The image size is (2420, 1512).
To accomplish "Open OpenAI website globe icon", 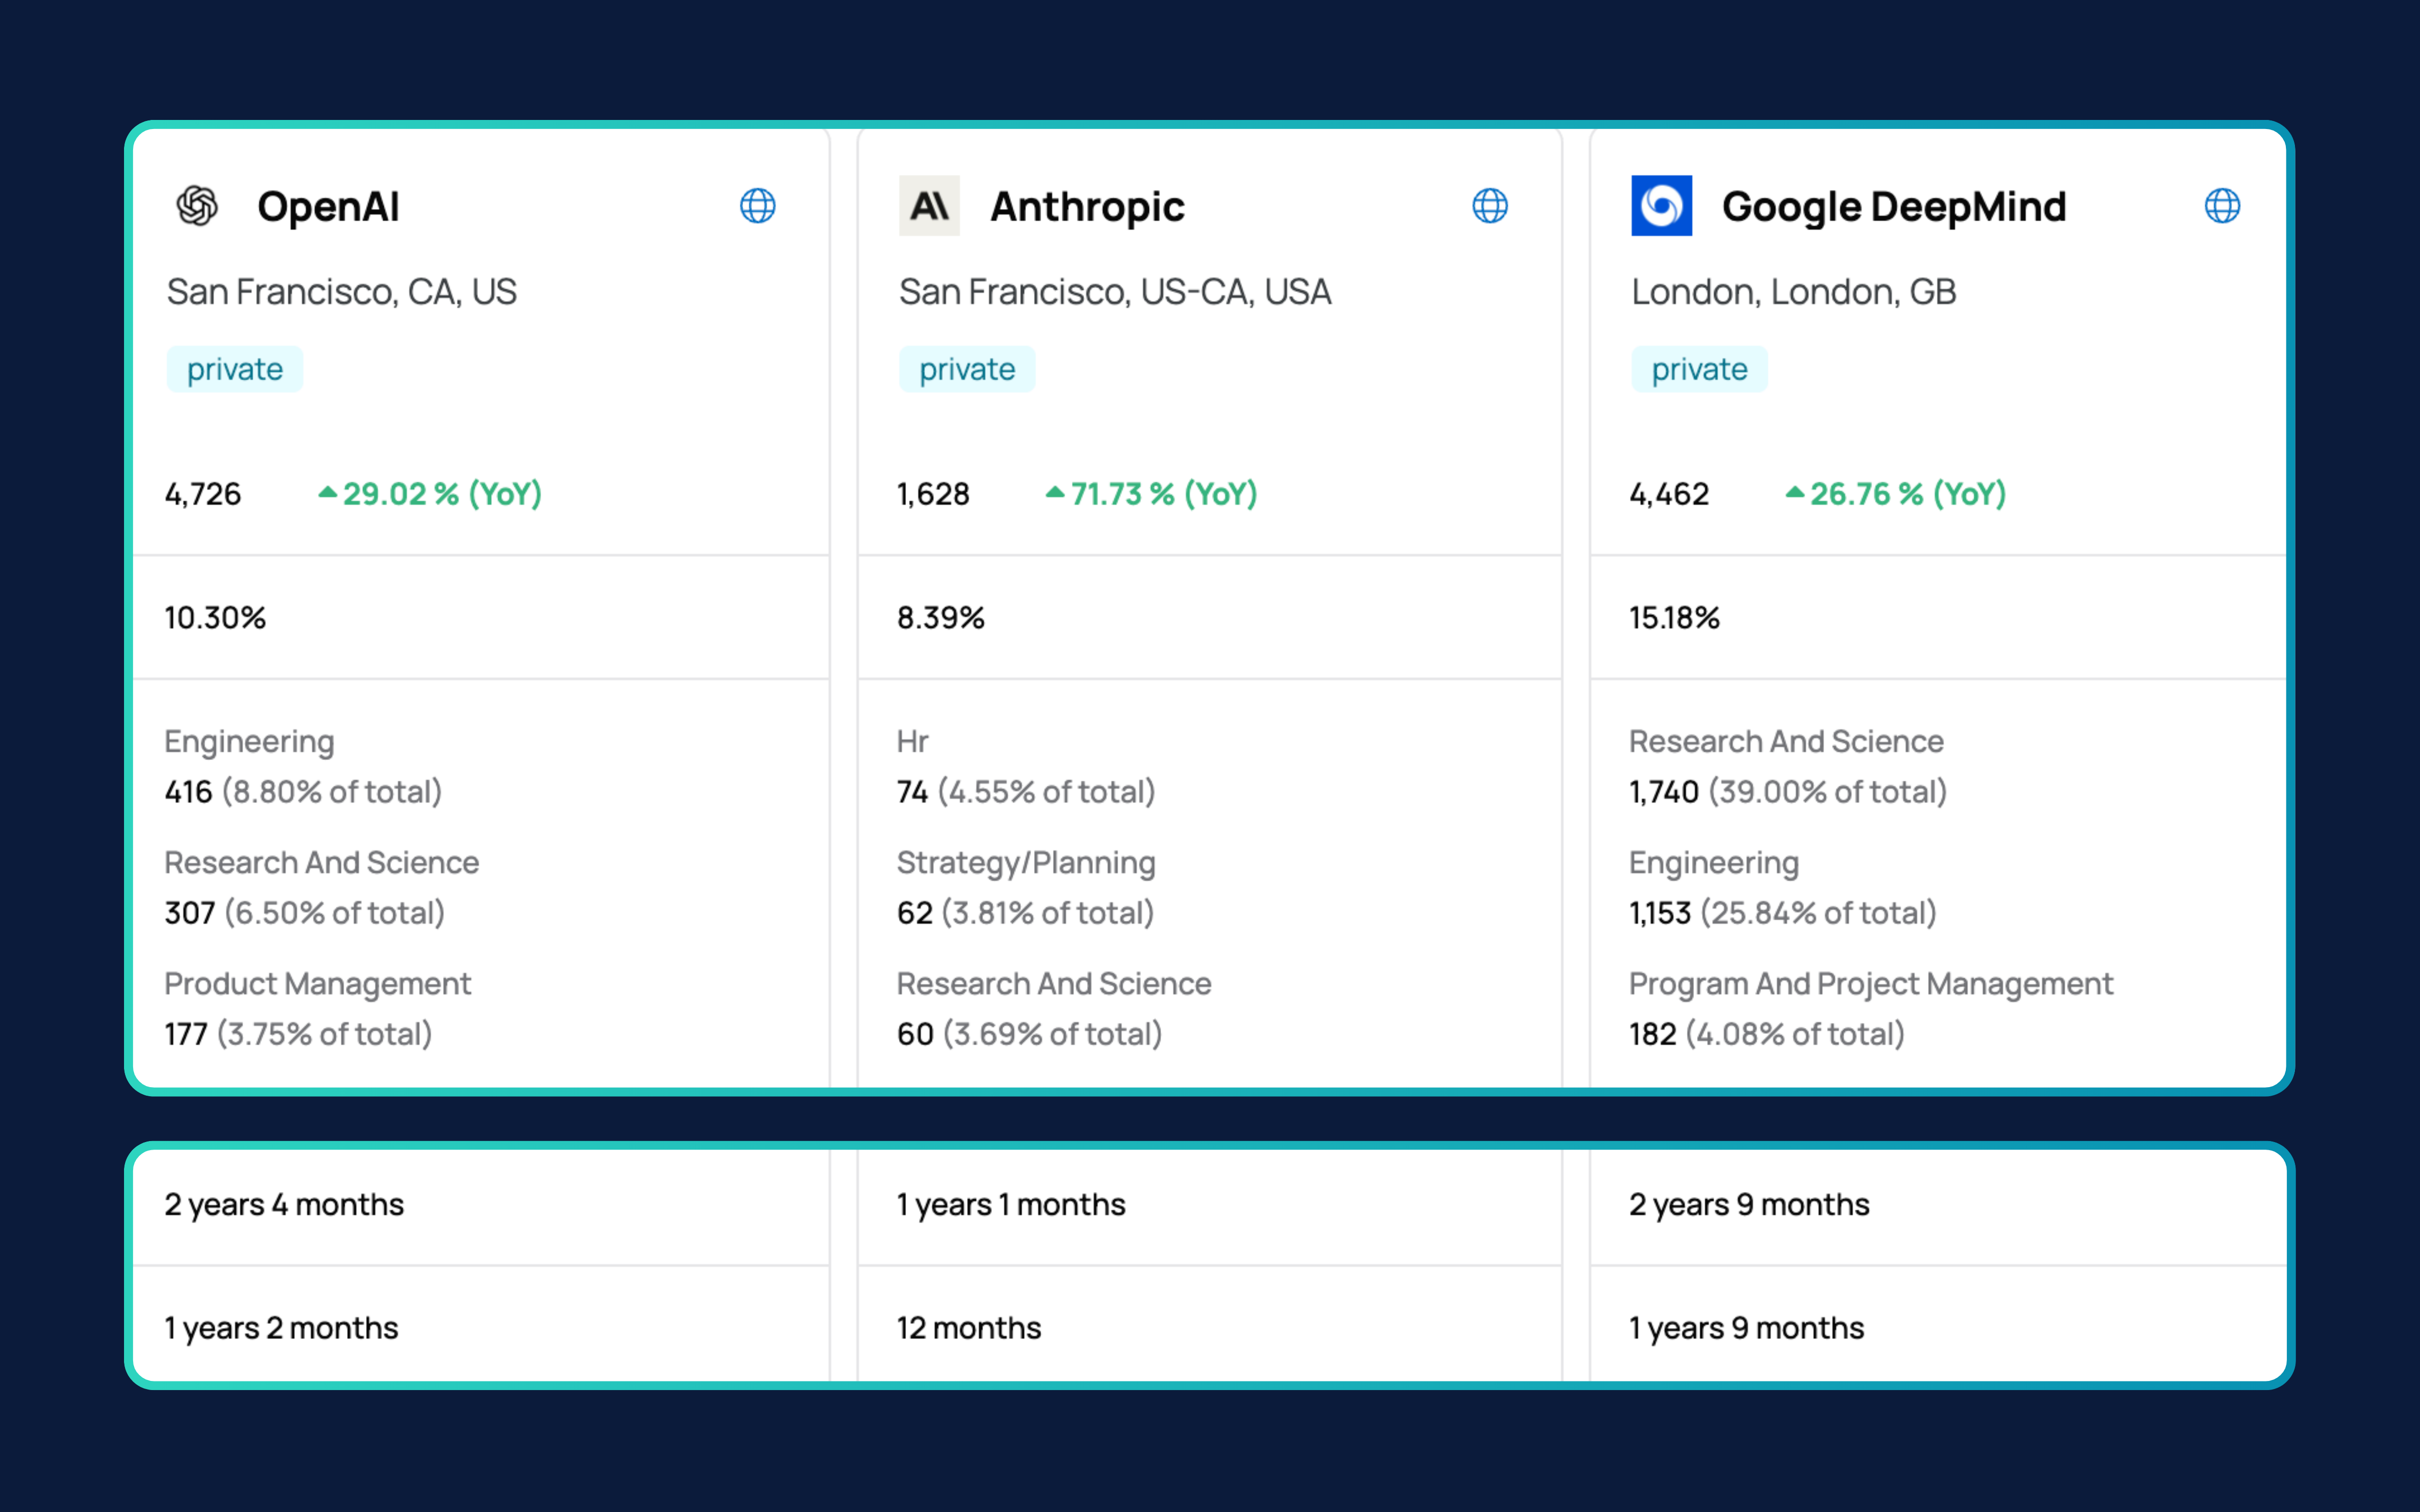I will pos(757,206).
